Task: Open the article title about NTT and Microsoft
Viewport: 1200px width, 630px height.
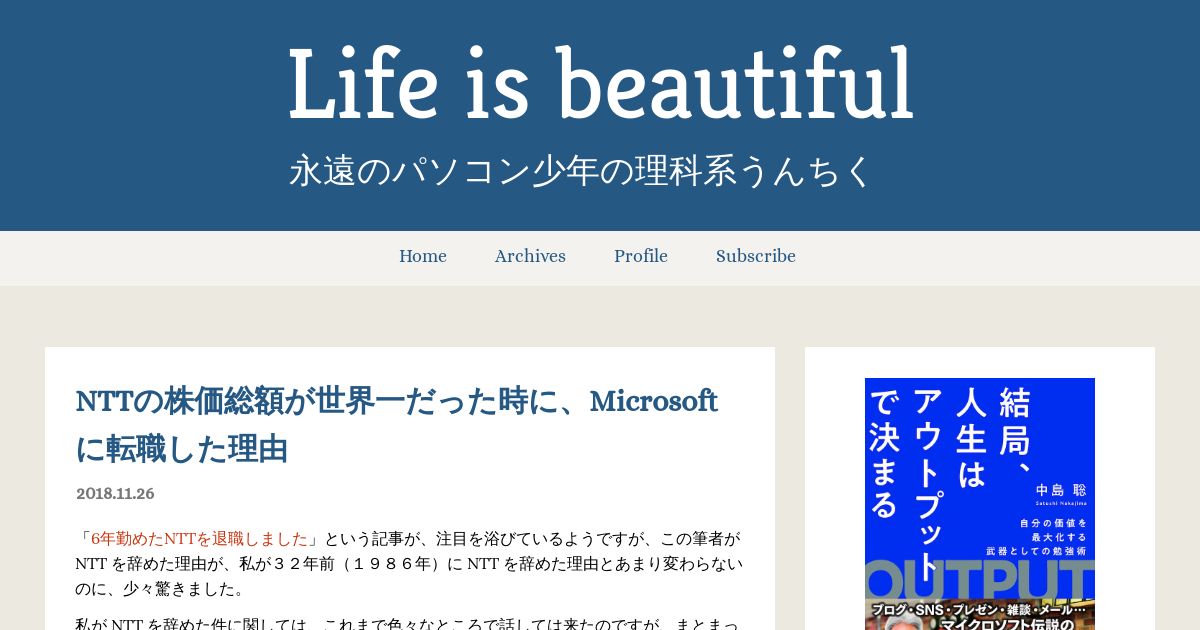Action: pyautogui.click(x=397, y=425)
